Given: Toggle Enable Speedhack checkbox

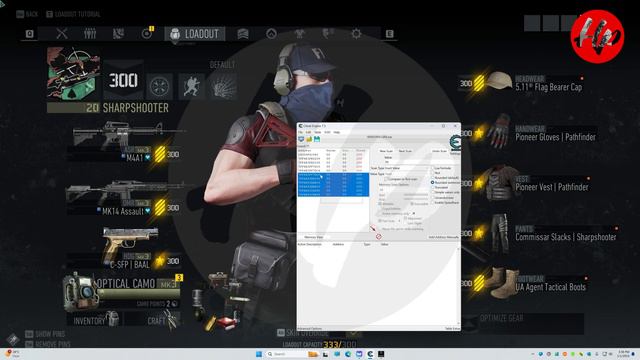Looking at the screenshot, I should click(x=445, y=202).
